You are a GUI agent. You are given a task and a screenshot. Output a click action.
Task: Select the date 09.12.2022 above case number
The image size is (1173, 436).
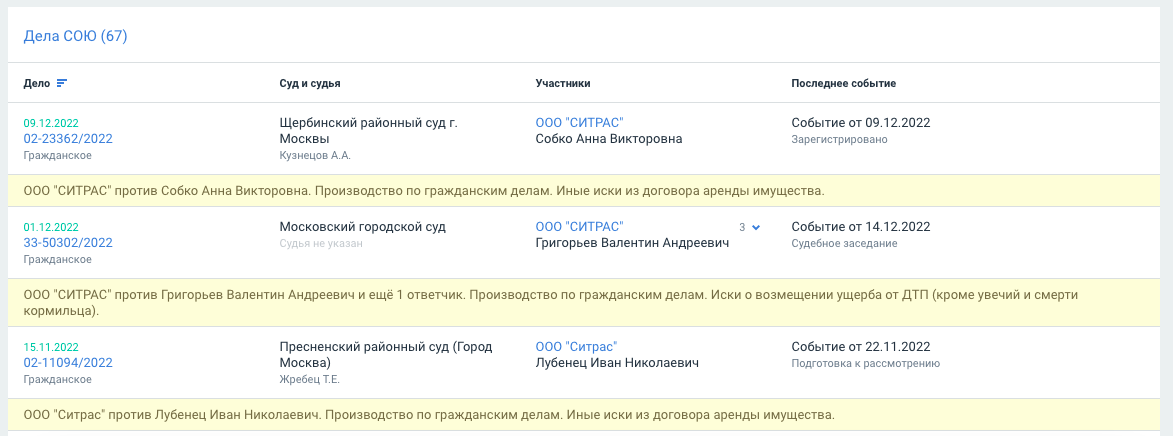click(51, 123)
